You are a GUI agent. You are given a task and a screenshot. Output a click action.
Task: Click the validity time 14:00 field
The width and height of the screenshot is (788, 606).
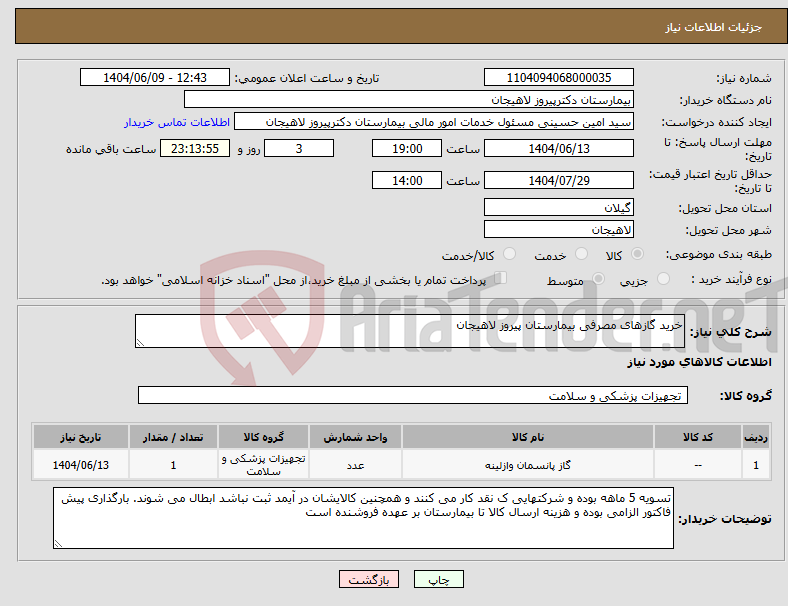click(407, 180)
